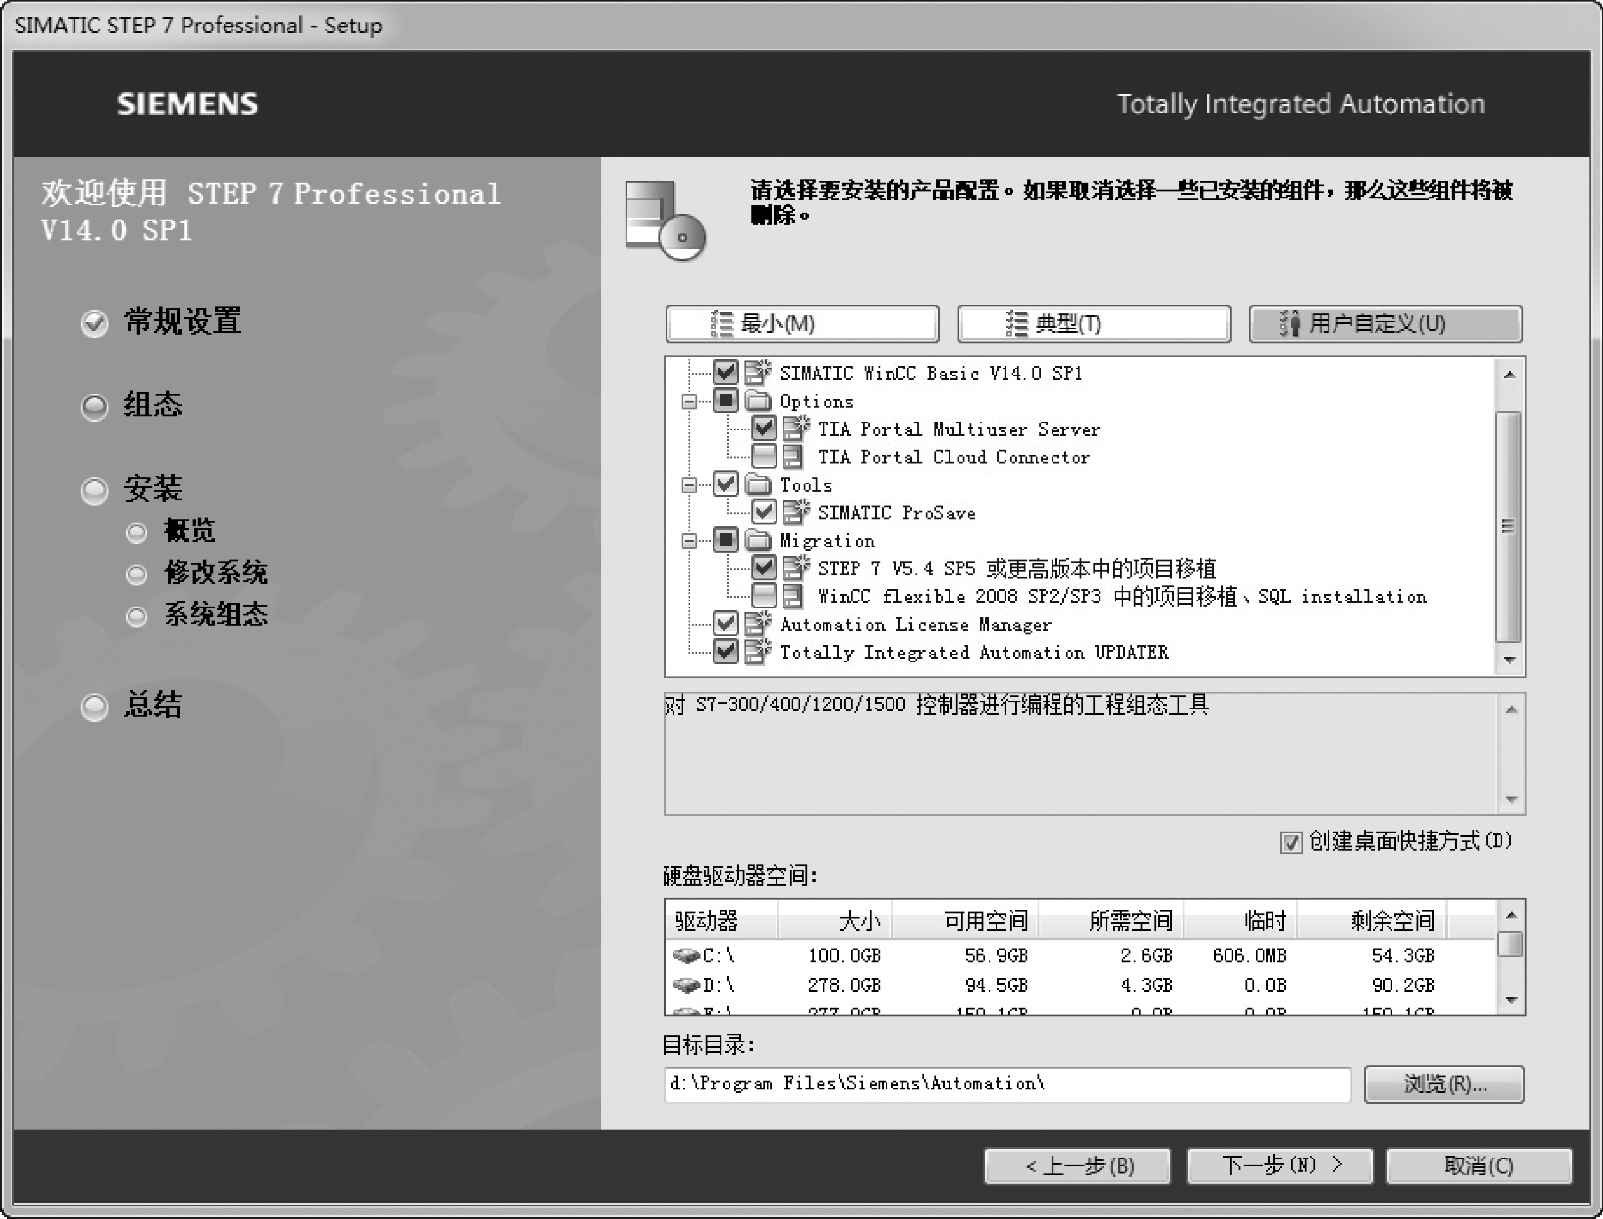Toggle 创建桌面快捷方式(D) checkbox
Viewport: 1603px width, 1219px height.
click(1291, 842)
